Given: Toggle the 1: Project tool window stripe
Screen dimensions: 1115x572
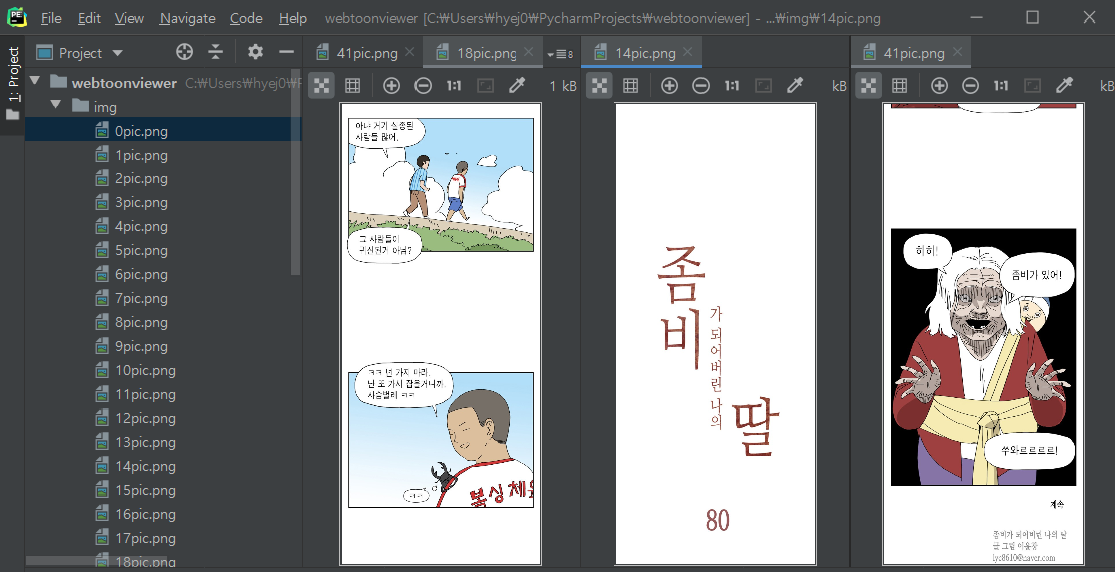Looking at the screenshot, I should (13, 82).
